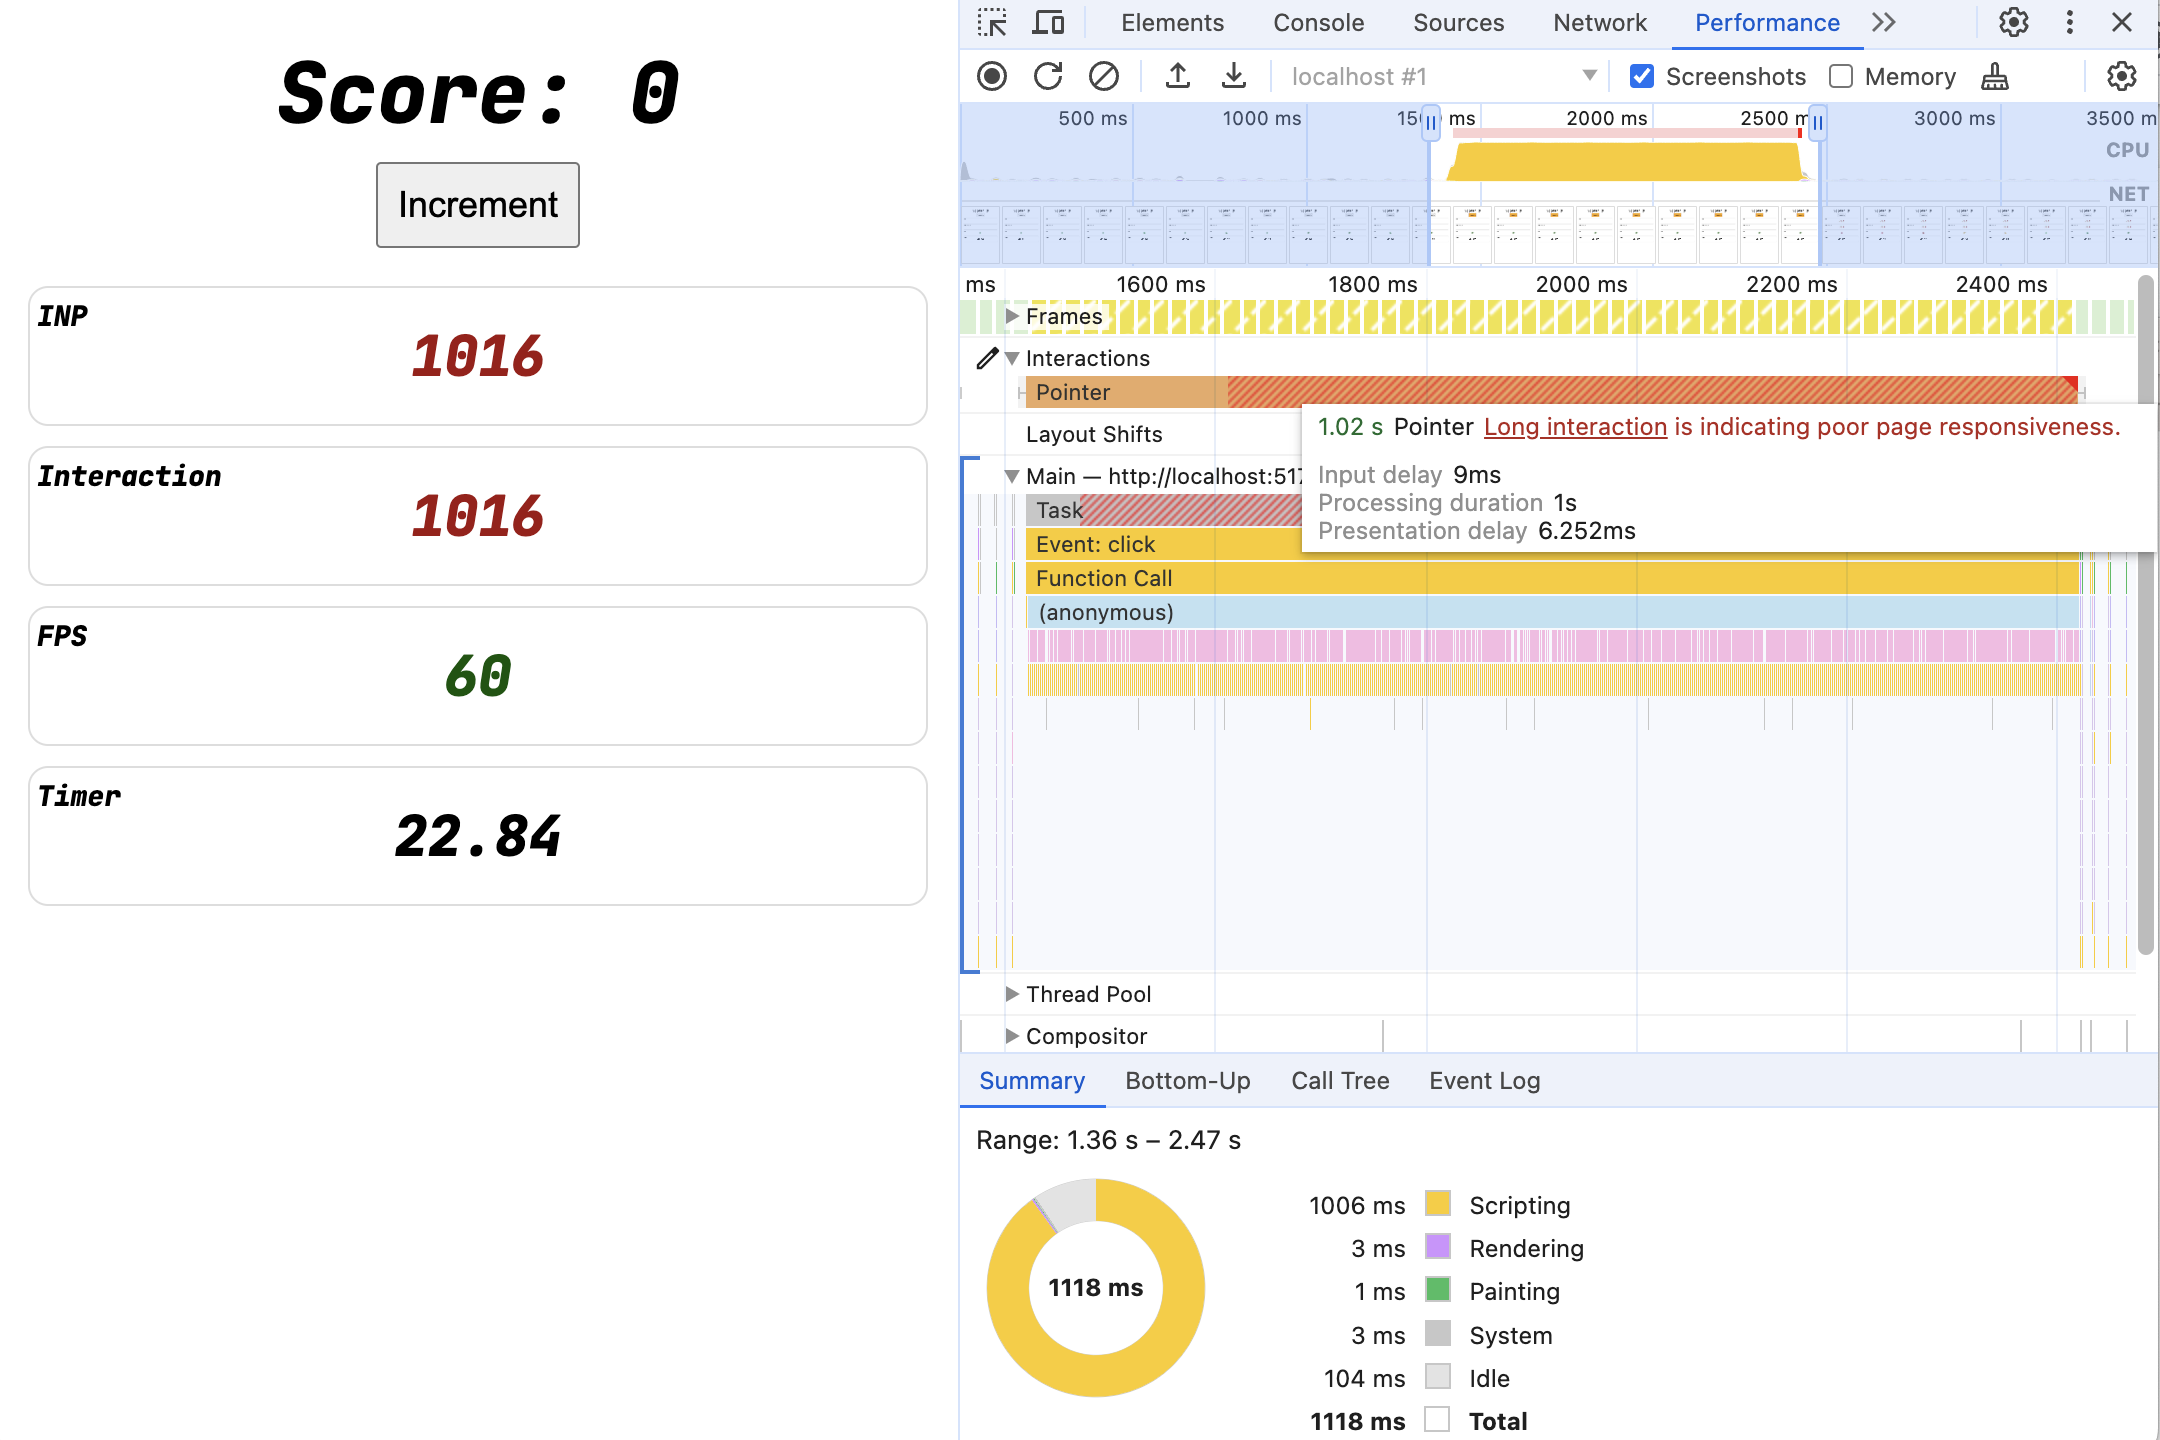Viewport: 2160px width, 1440px height.
Task: Select the Call Tree tab
Action: point(1339,1080)
